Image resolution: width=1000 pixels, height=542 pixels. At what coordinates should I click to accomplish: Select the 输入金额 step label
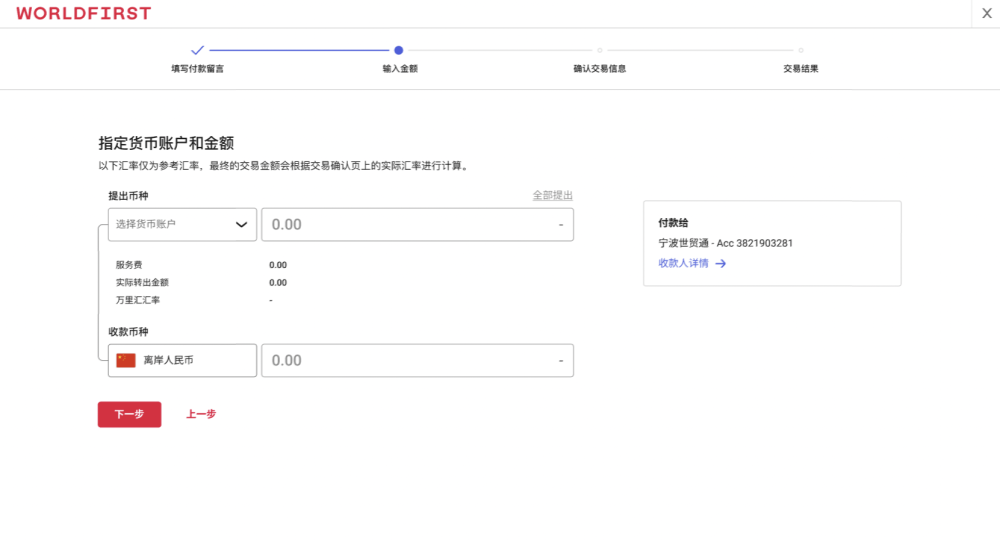tap(398, 69)
